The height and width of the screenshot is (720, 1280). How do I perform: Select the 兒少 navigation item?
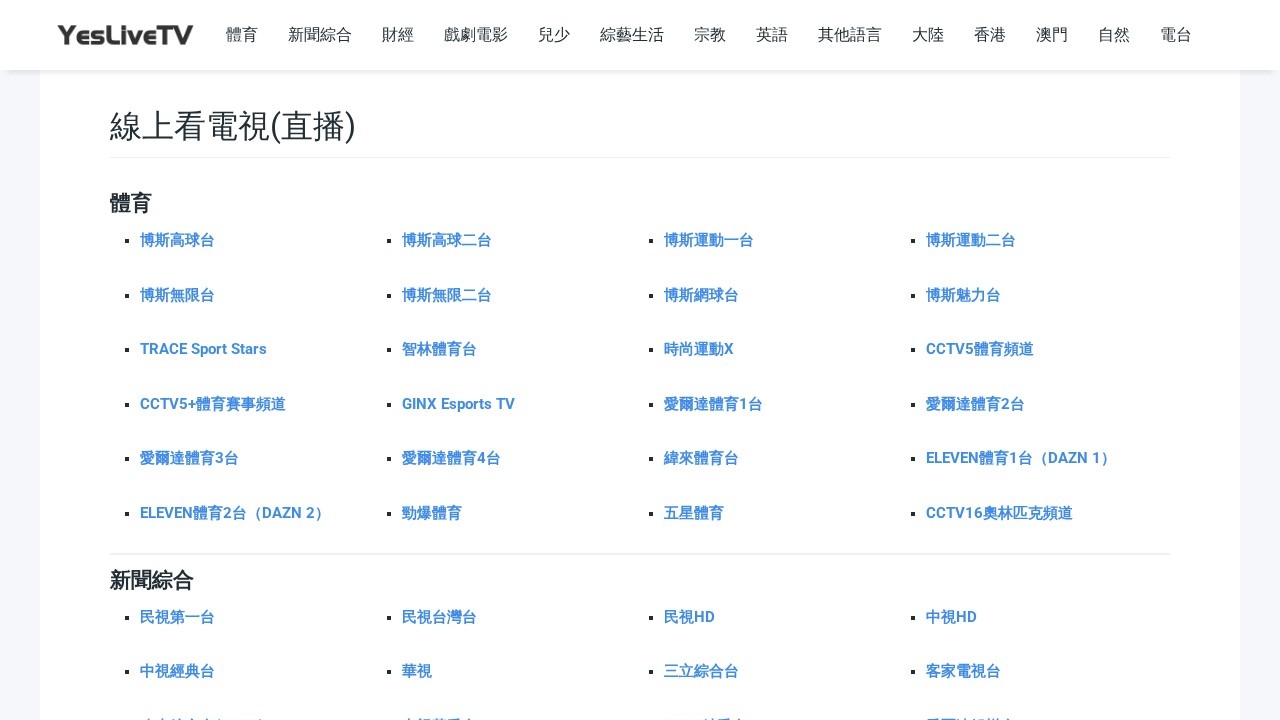[554, 35]
